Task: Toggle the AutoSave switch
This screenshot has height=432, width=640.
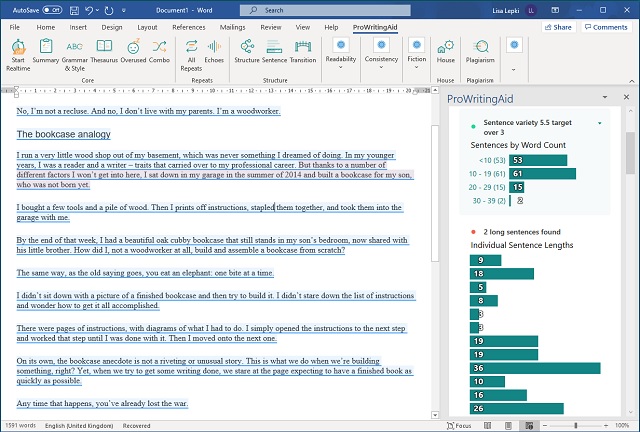Action: click(x=50, y=9)
